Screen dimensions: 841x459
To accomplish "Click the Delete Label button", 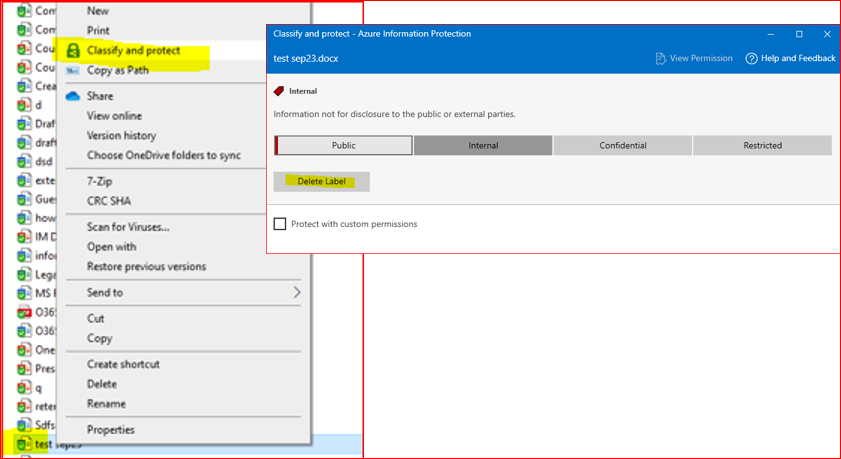I will pos(321,181).
